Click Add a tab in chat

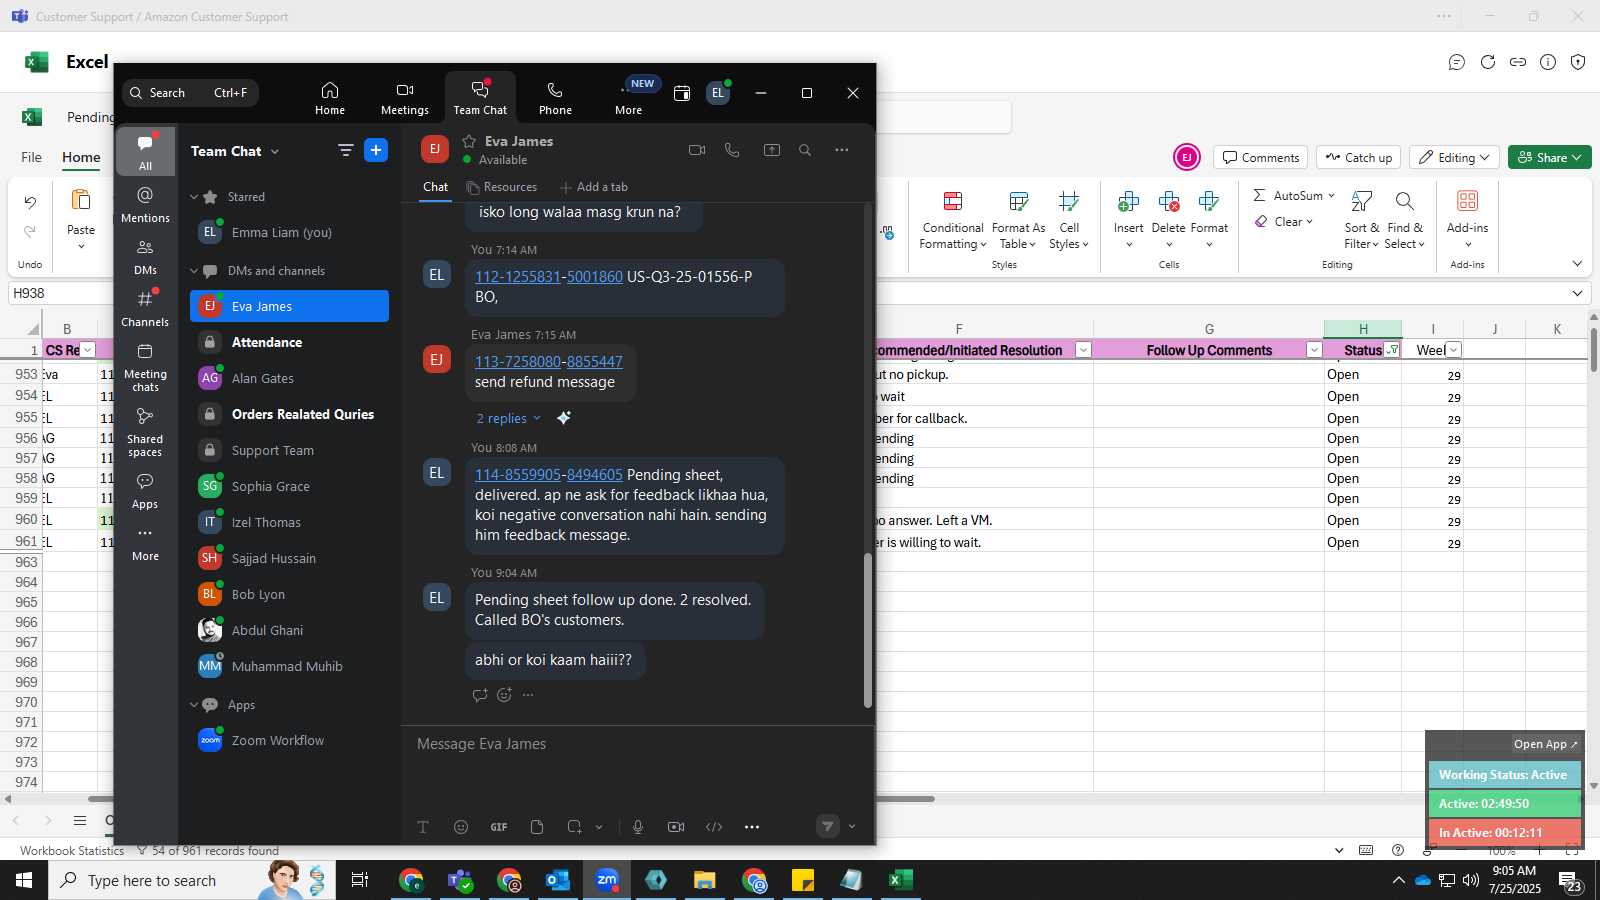click(594, 187)
